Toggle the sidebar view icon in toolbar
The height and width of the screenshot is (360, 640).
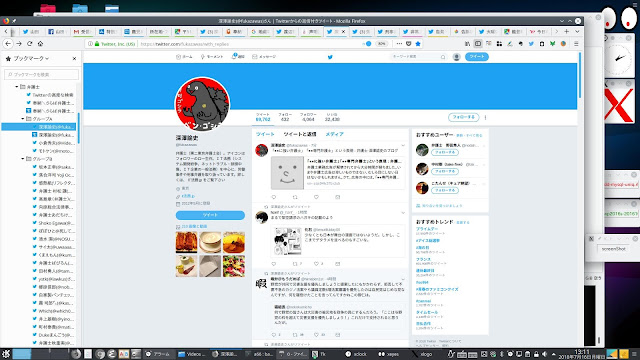478,44
